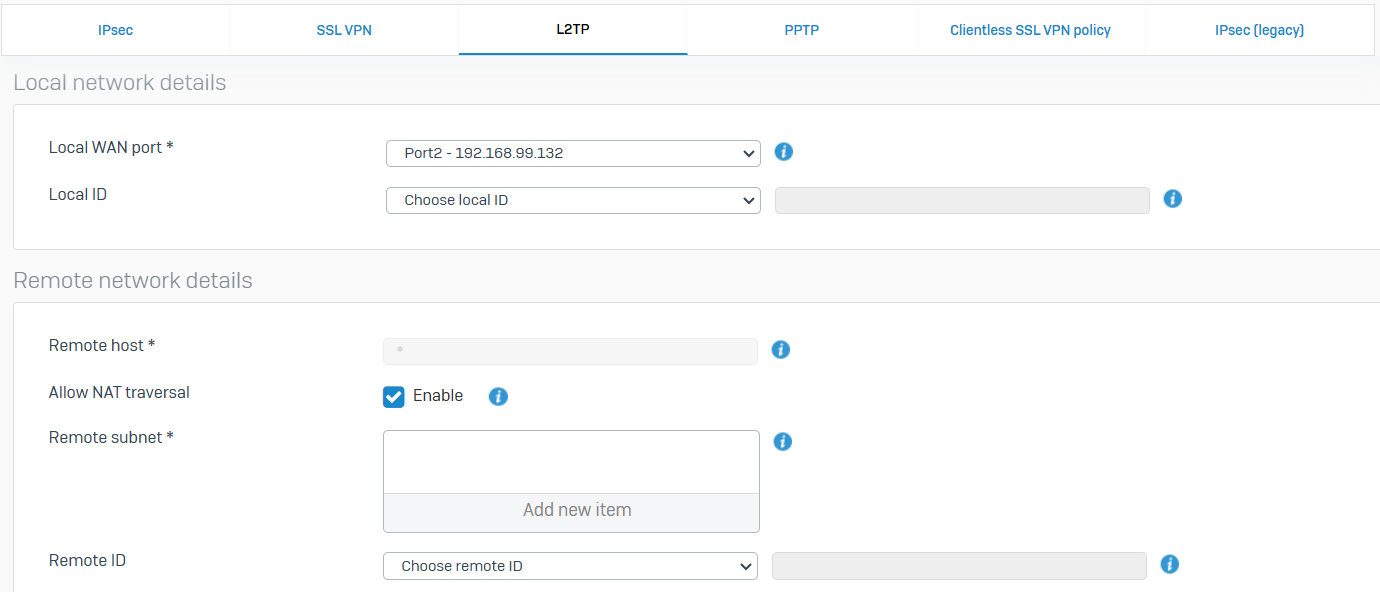Screen dimensions: 1380x592
Task: Open the SSL VPN tab
Action: (344, 30)
